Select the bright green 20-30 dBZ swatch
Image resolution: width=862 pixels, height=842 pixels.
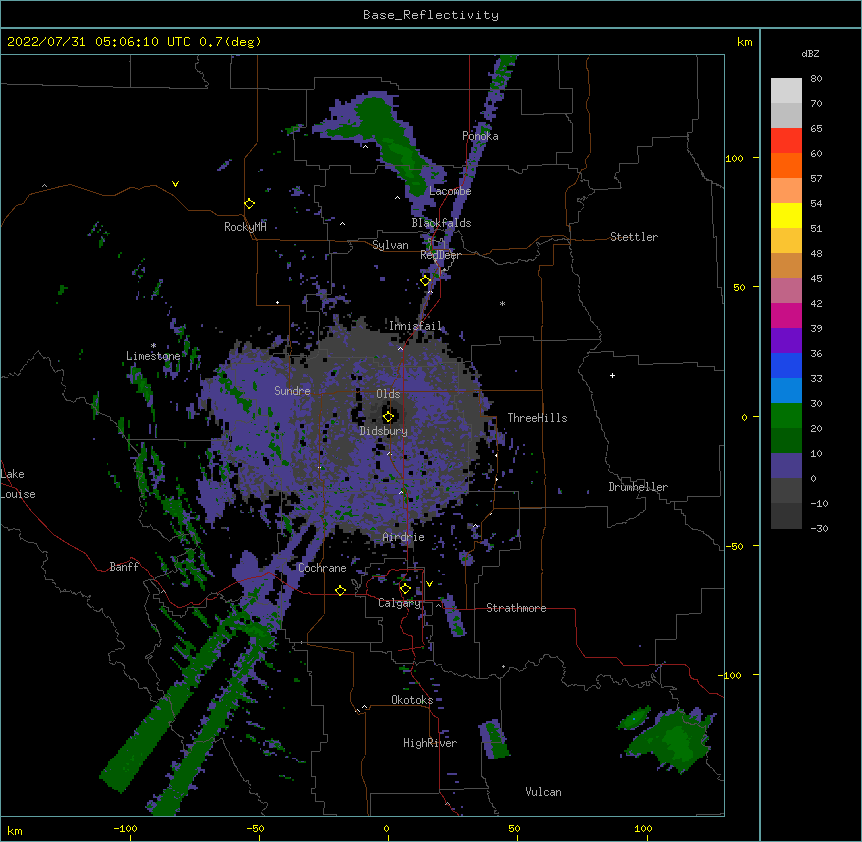point(786,416)
